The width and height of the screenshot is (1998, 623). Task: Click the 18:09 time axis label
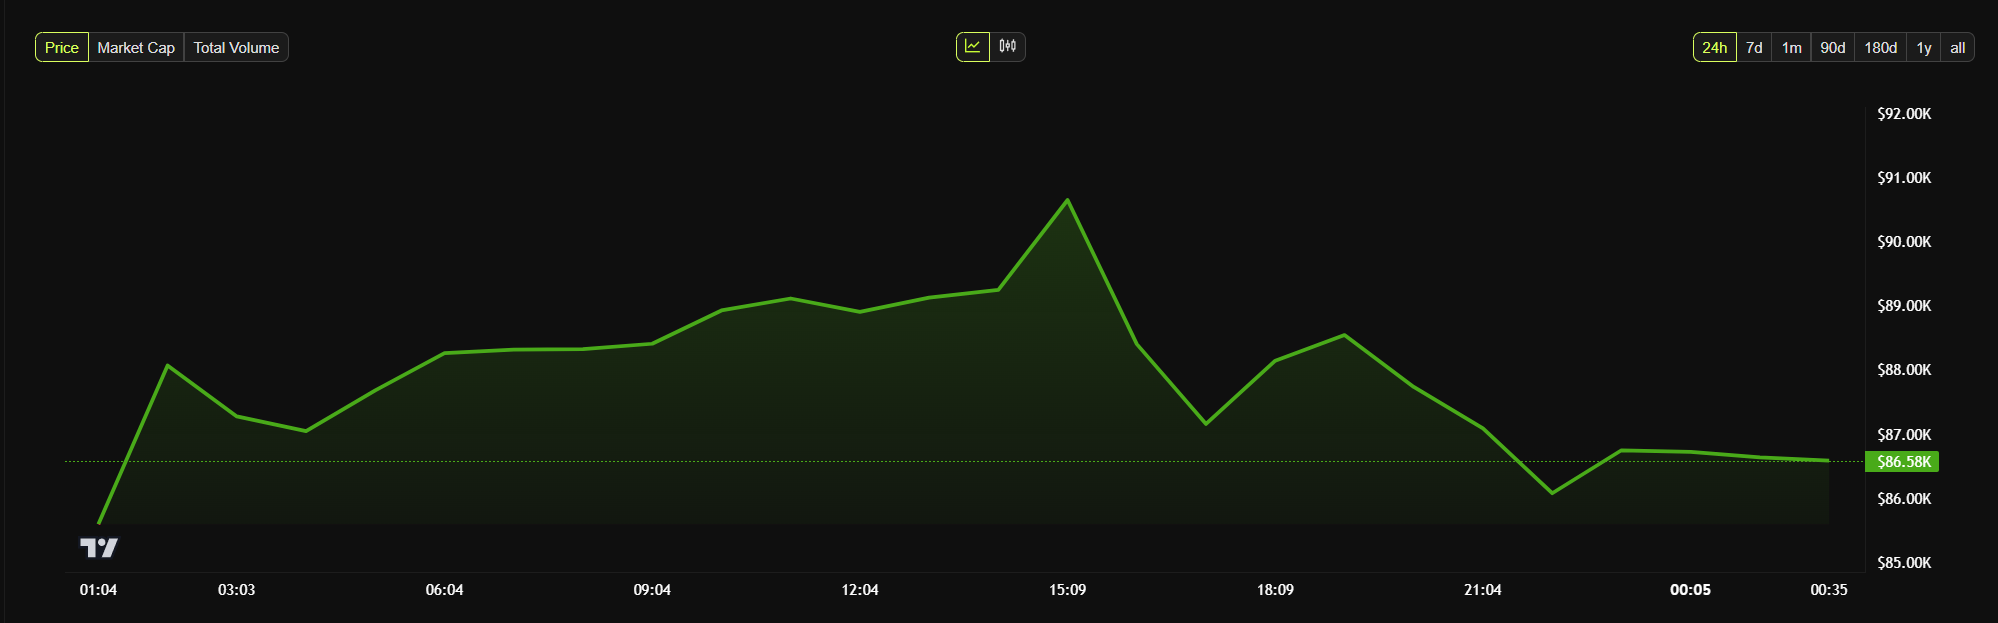coord(1275,590)
